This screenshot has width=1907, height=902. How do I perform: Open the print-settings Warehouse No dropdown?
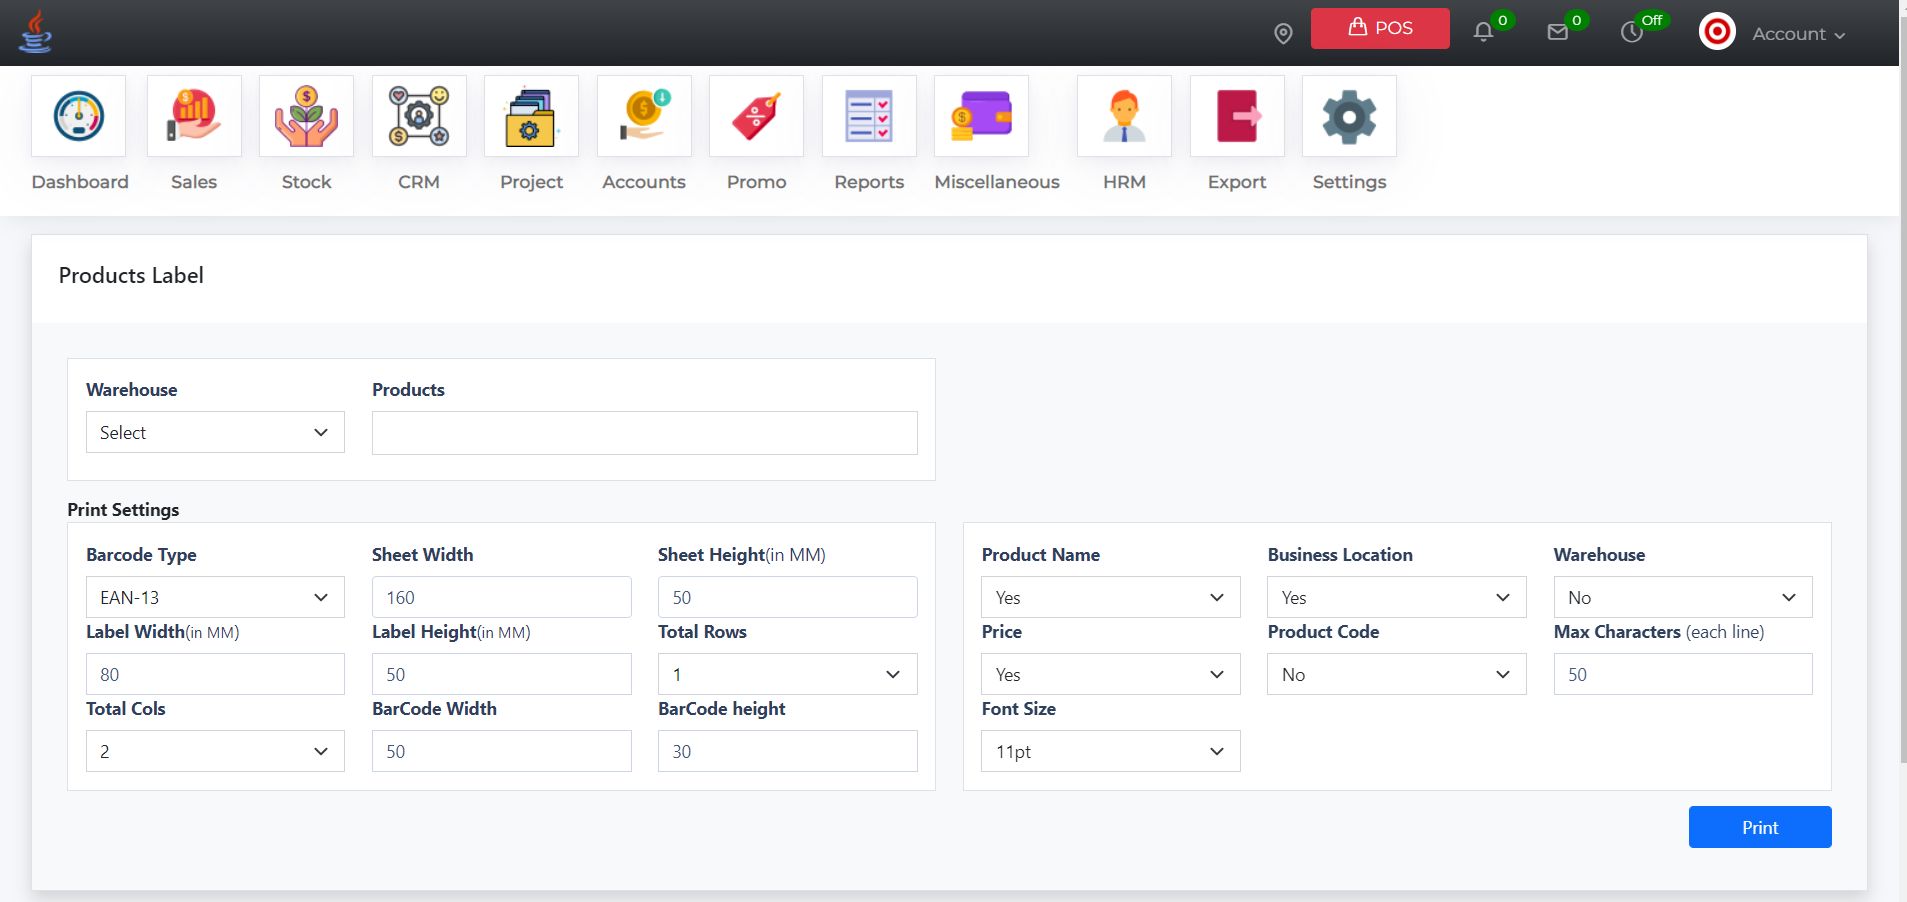click(1683, 597)
